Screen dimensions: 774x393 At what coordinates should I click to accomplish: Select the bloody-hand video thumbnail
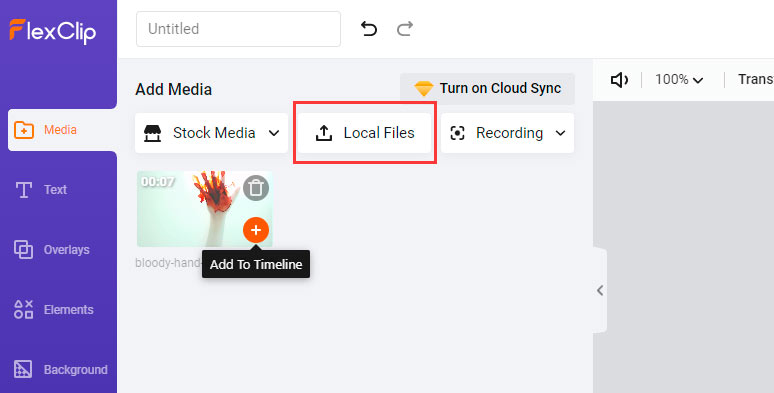pyautogui.click(x=204, y=209)
